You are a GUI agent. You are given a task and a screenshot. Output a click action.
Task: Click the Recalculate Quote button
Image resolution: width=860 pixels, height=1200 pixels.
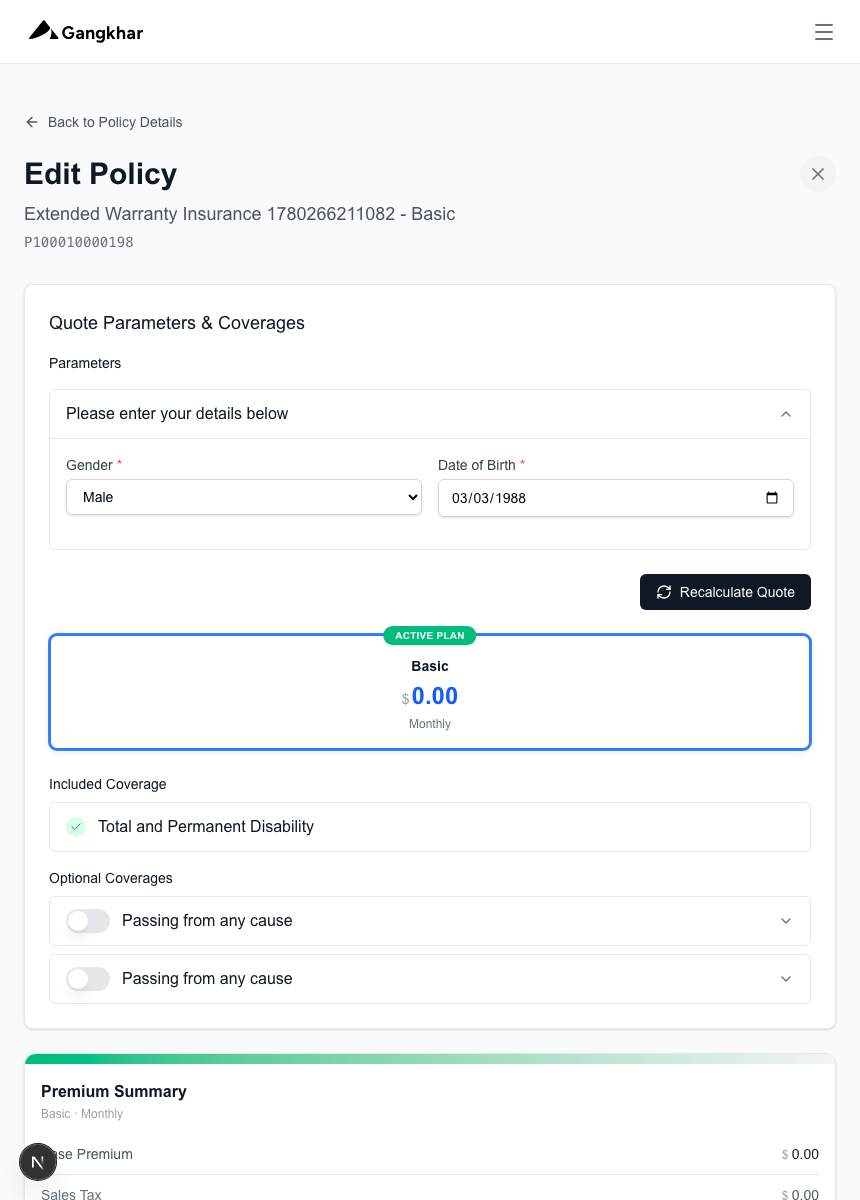click(725, 592)
